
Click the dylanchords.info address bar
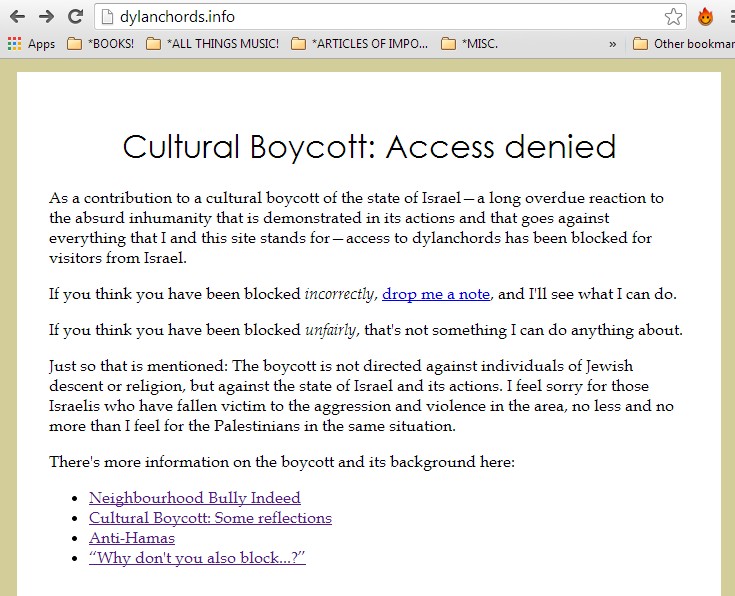390,17
